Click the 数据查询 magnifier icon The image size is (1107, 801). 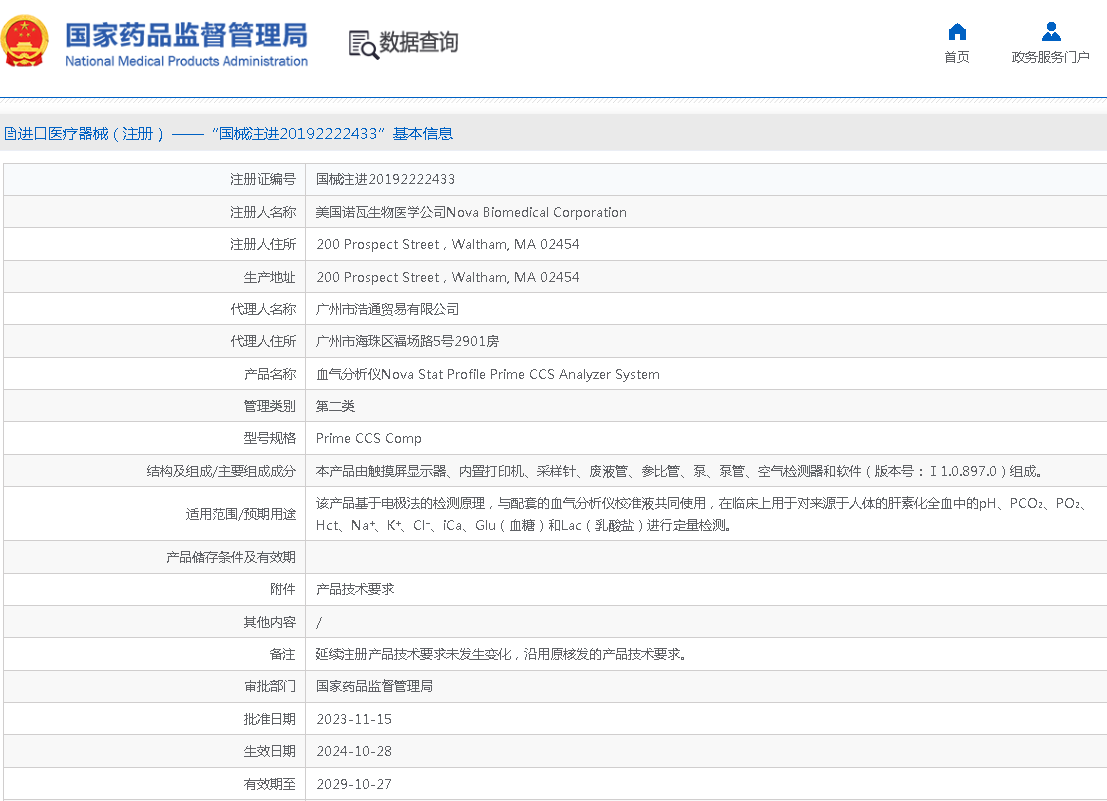pos(363,44)
